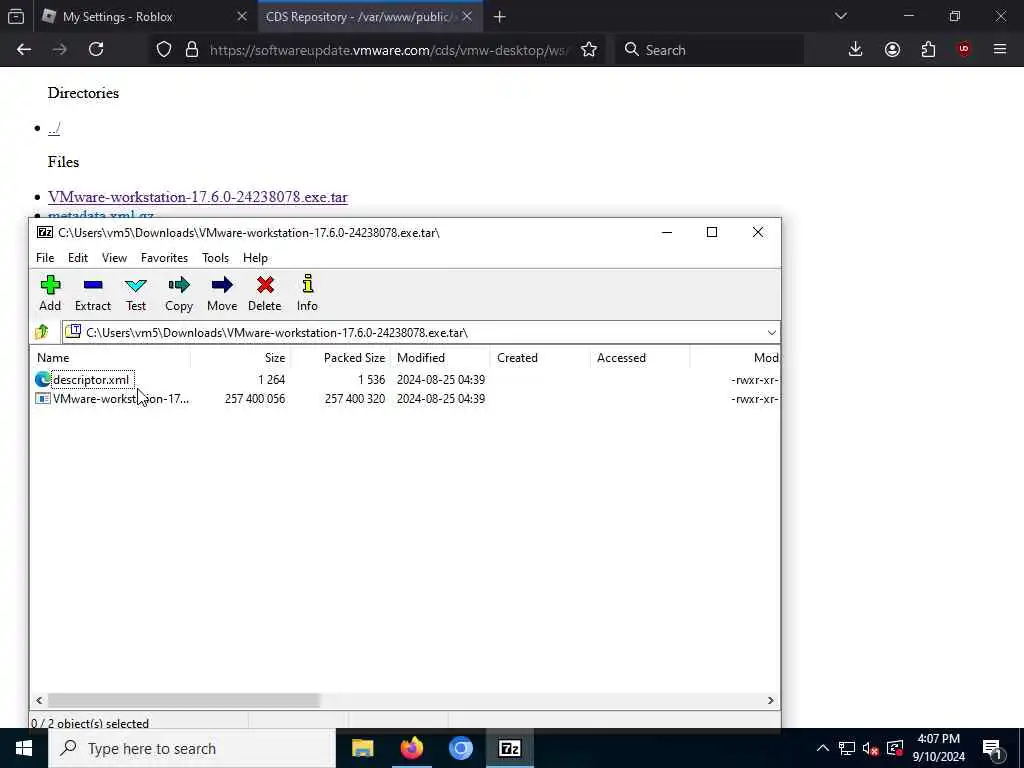Screen dimensions: 1024x768
Task: Click the Move toolbar icon
Action: (x=222, y=293)
